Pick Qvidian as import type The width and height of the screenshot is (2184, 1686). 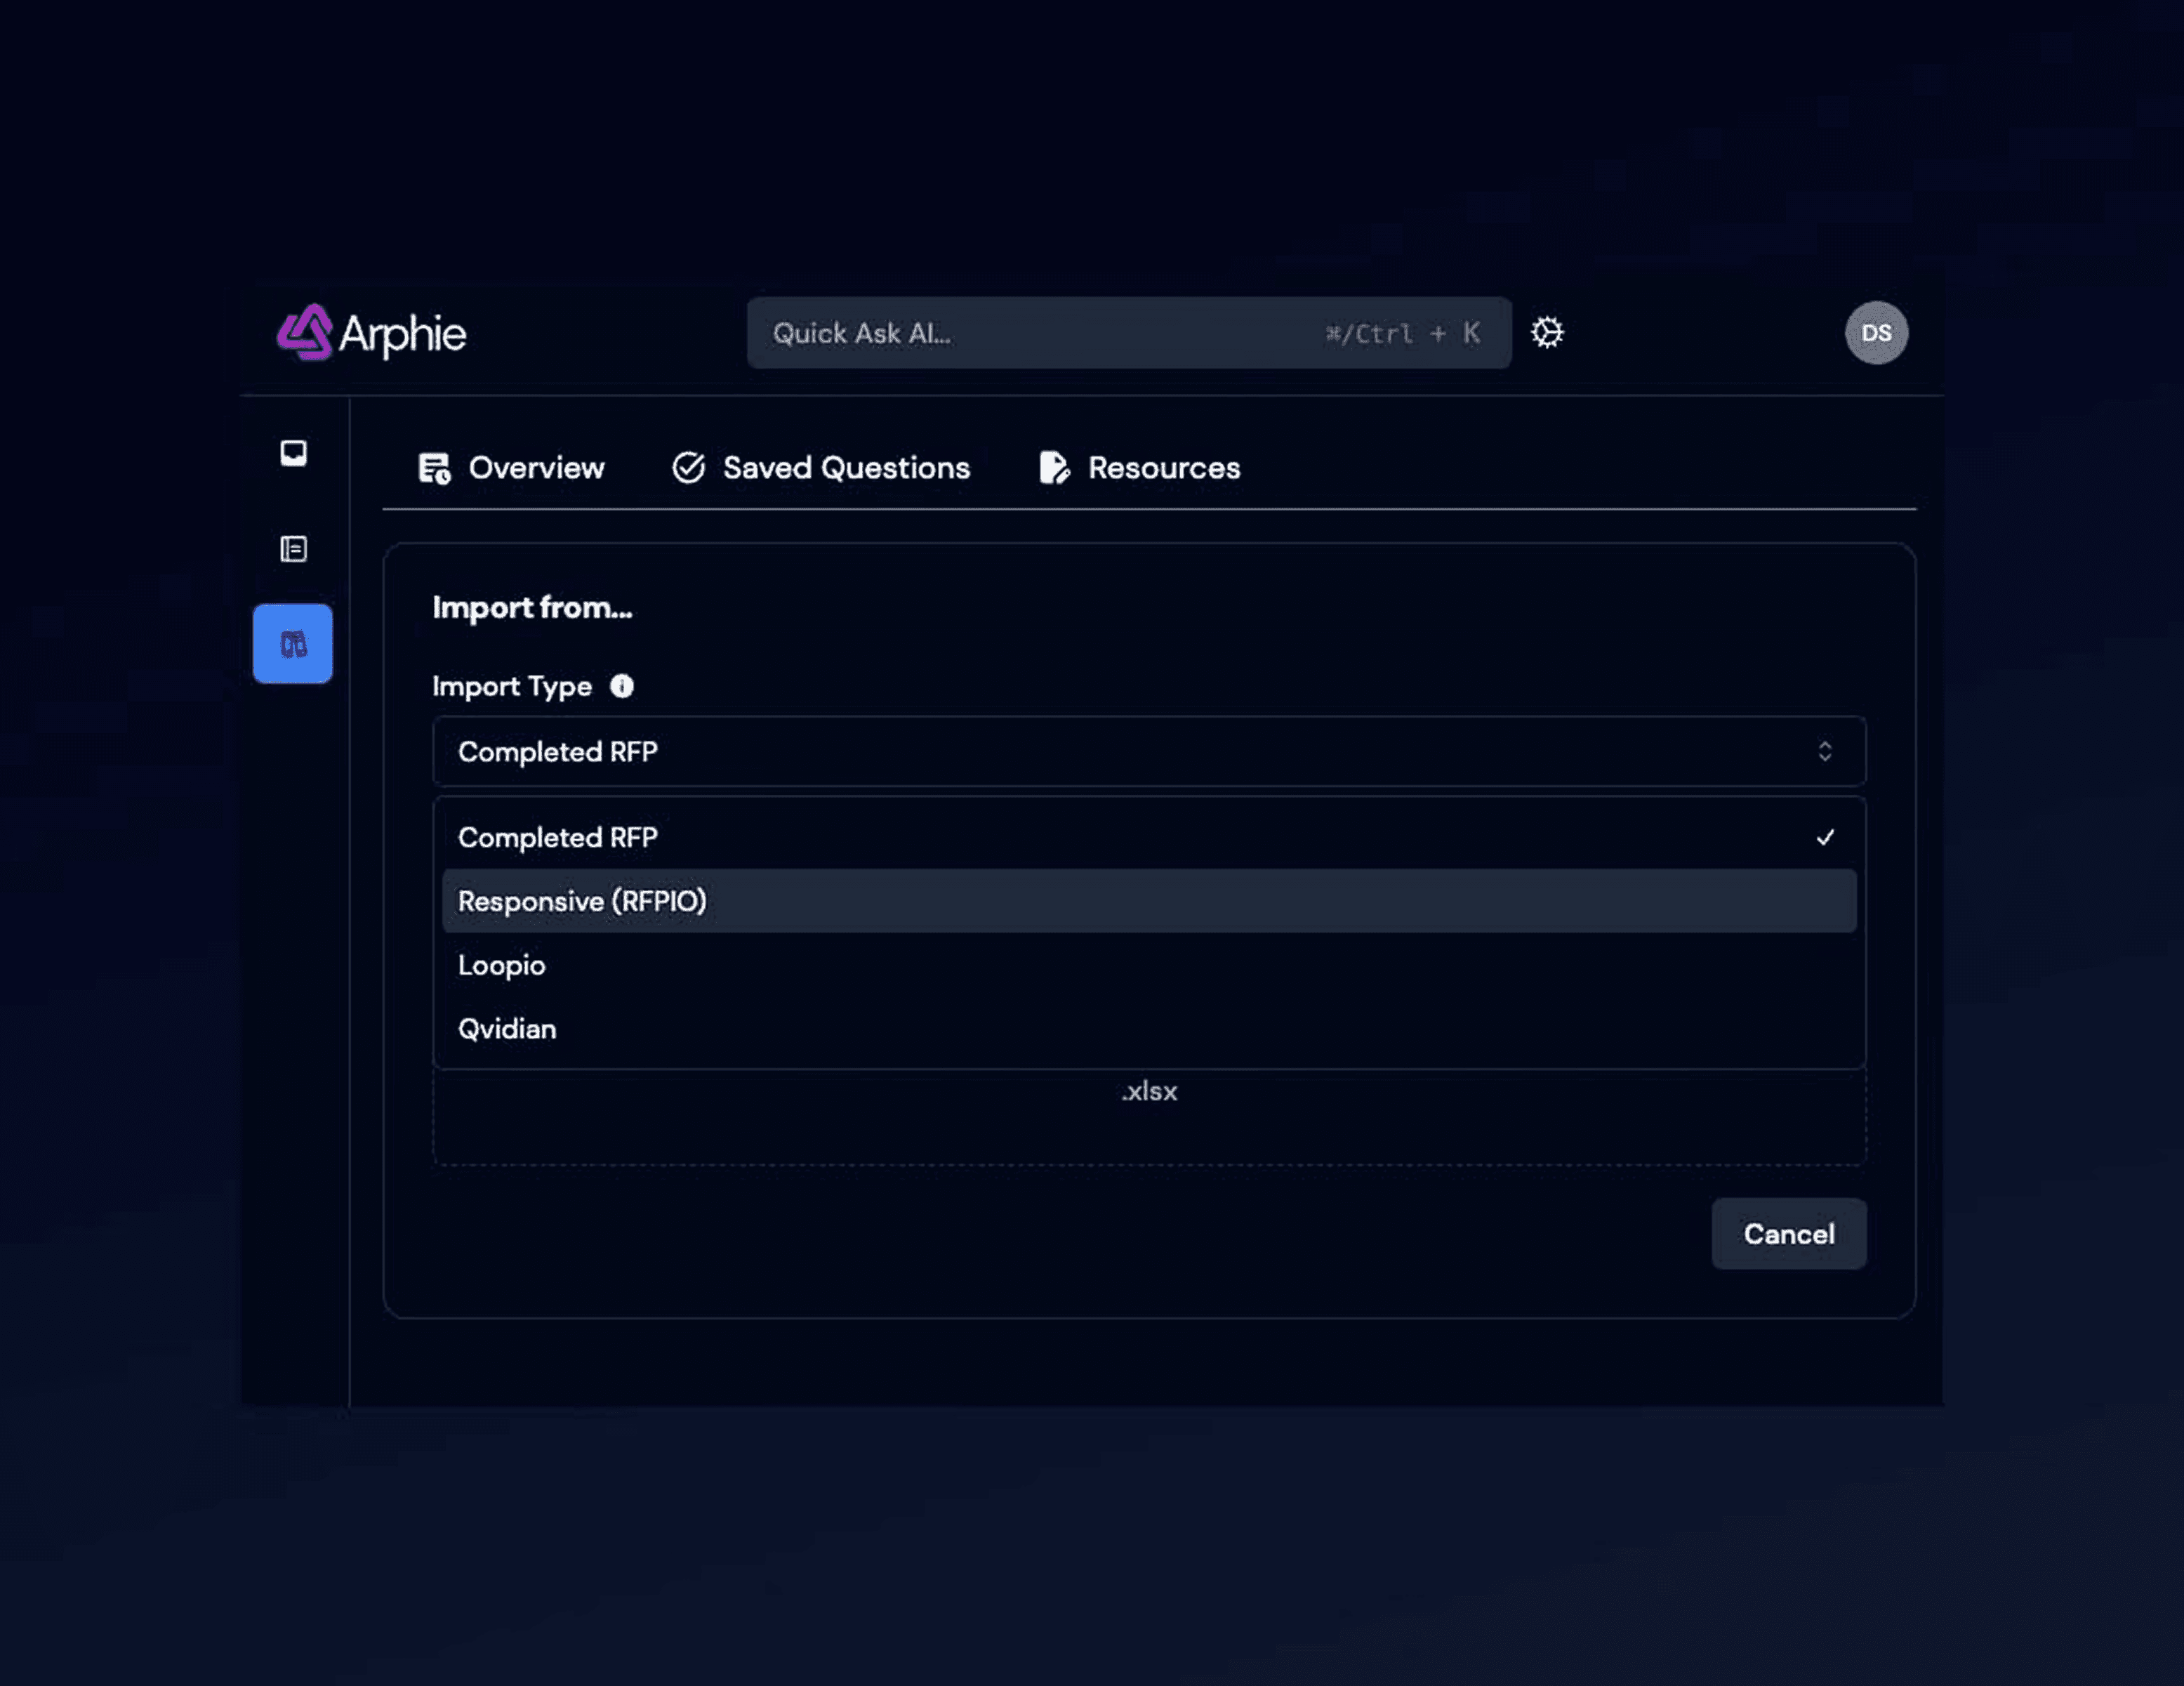coord(507,1029)
